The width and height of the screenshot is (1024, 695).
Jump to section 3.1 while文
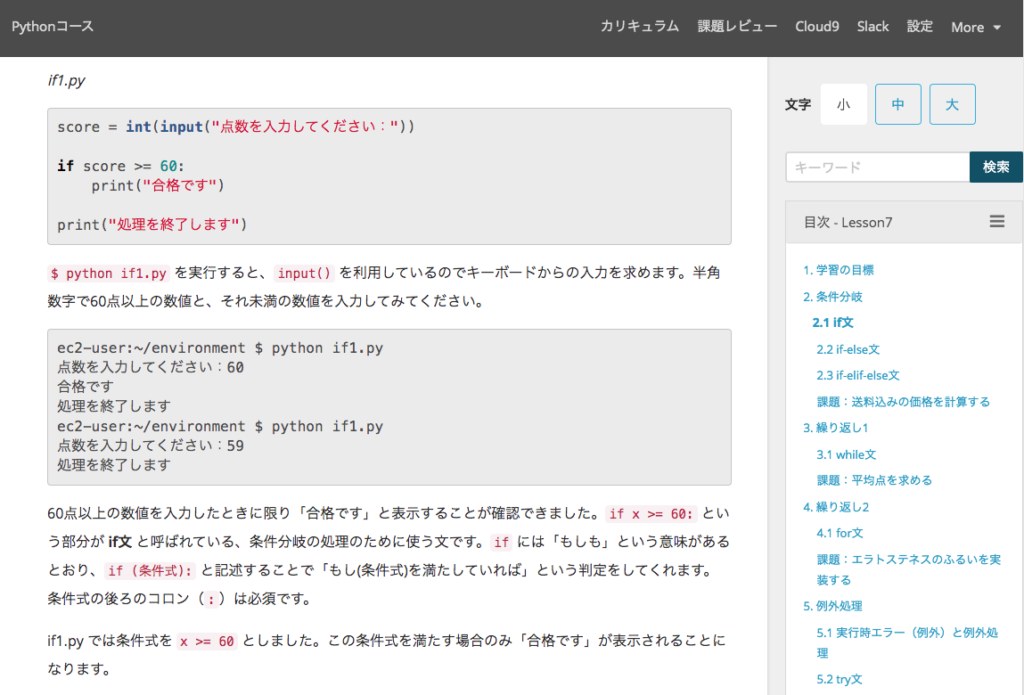(x=846, y=454)
